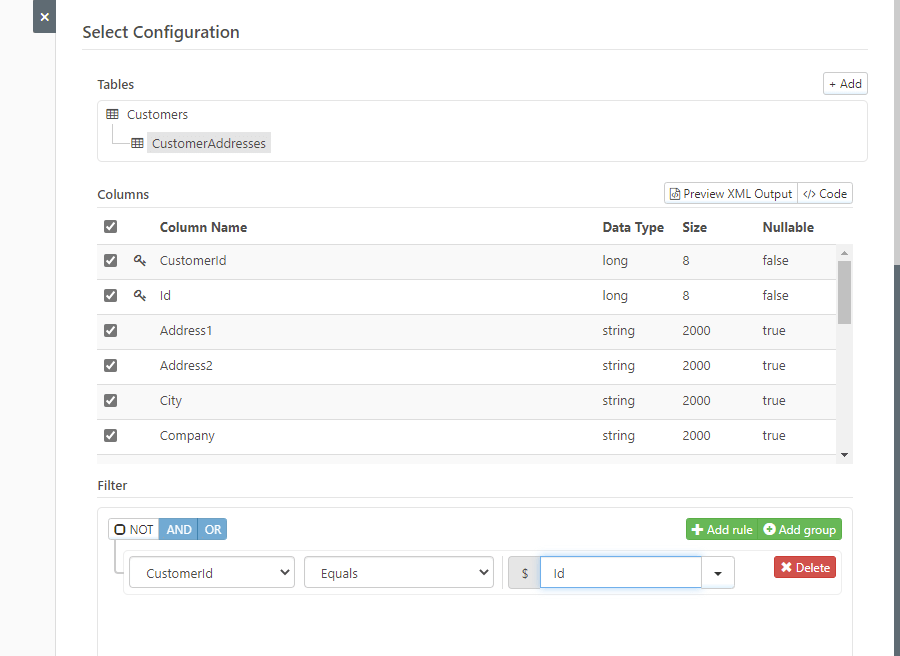
Task: Click the CustomerAddresses table icon
Action: pos(137,143)
